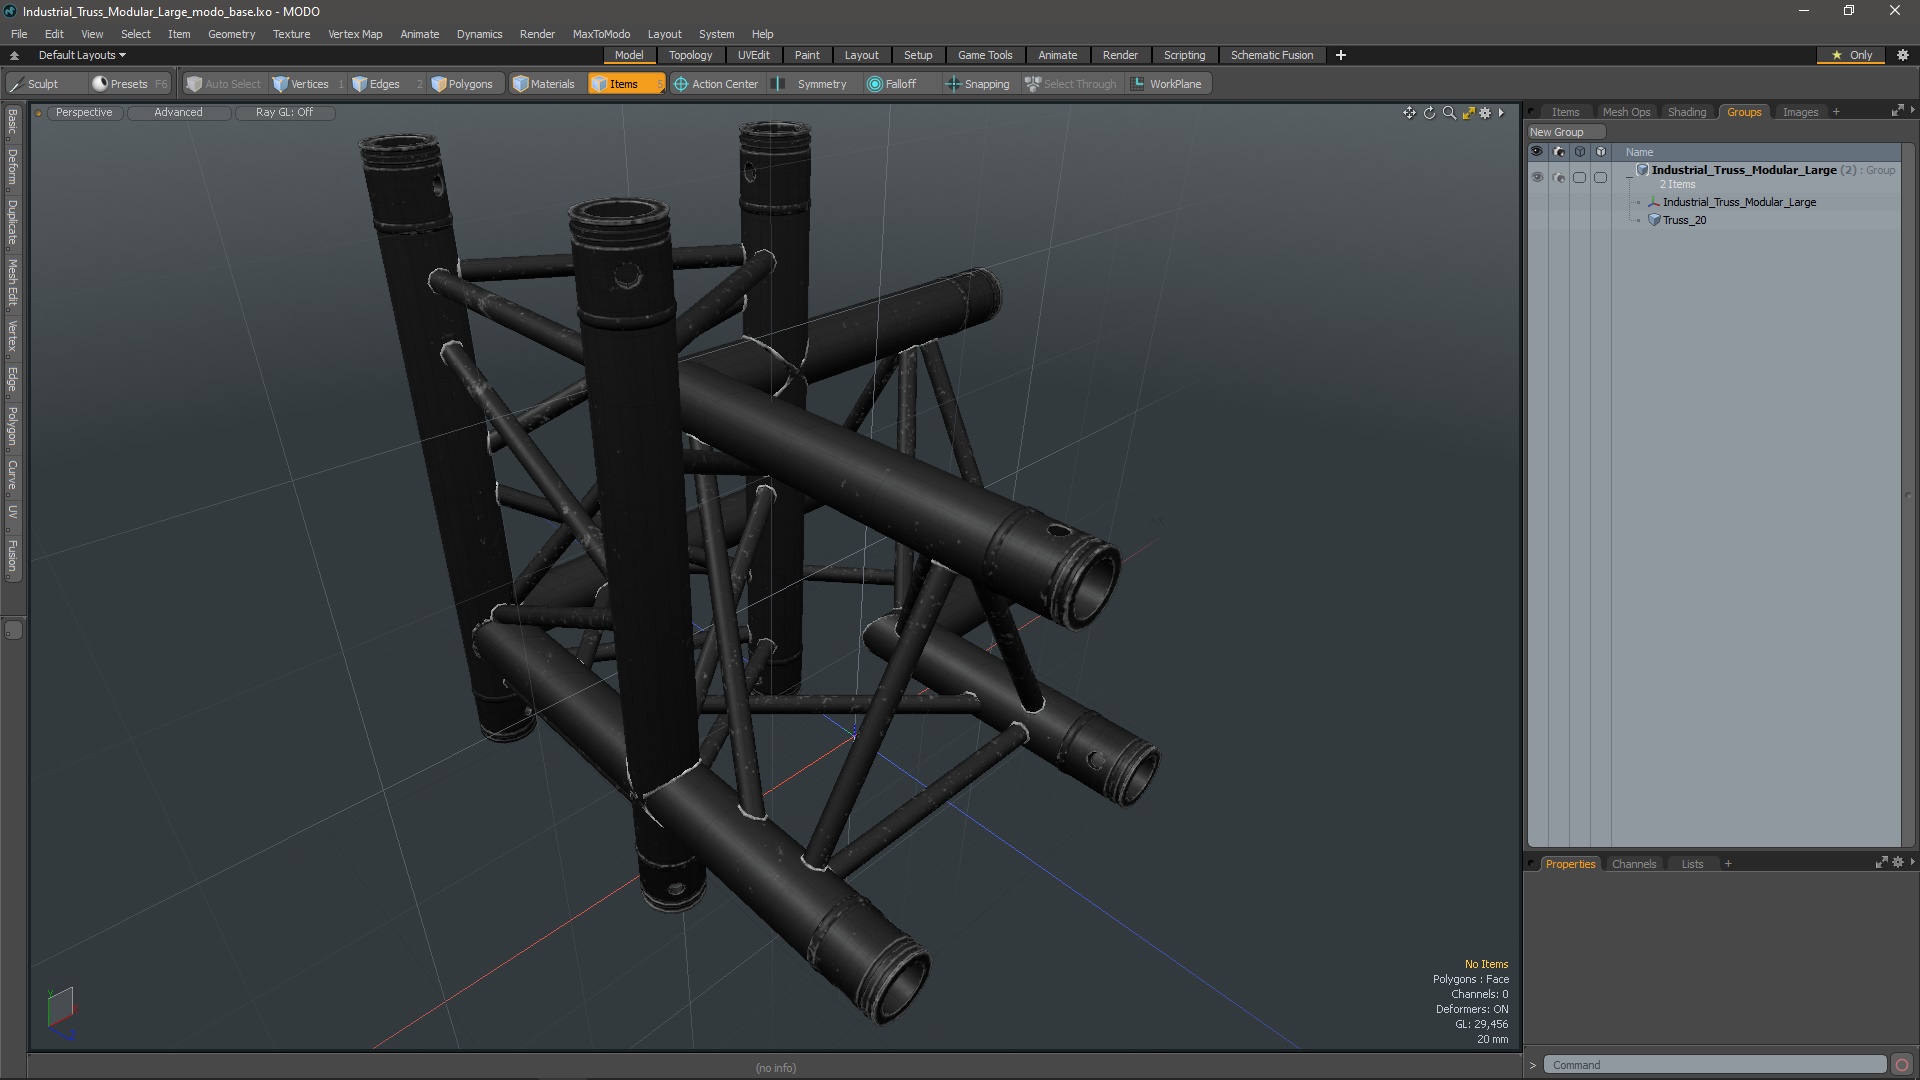Open the WorkPlane menu
Image resolution: width=1920 pixels, height=1080 pixels.
click(1167, 84)
